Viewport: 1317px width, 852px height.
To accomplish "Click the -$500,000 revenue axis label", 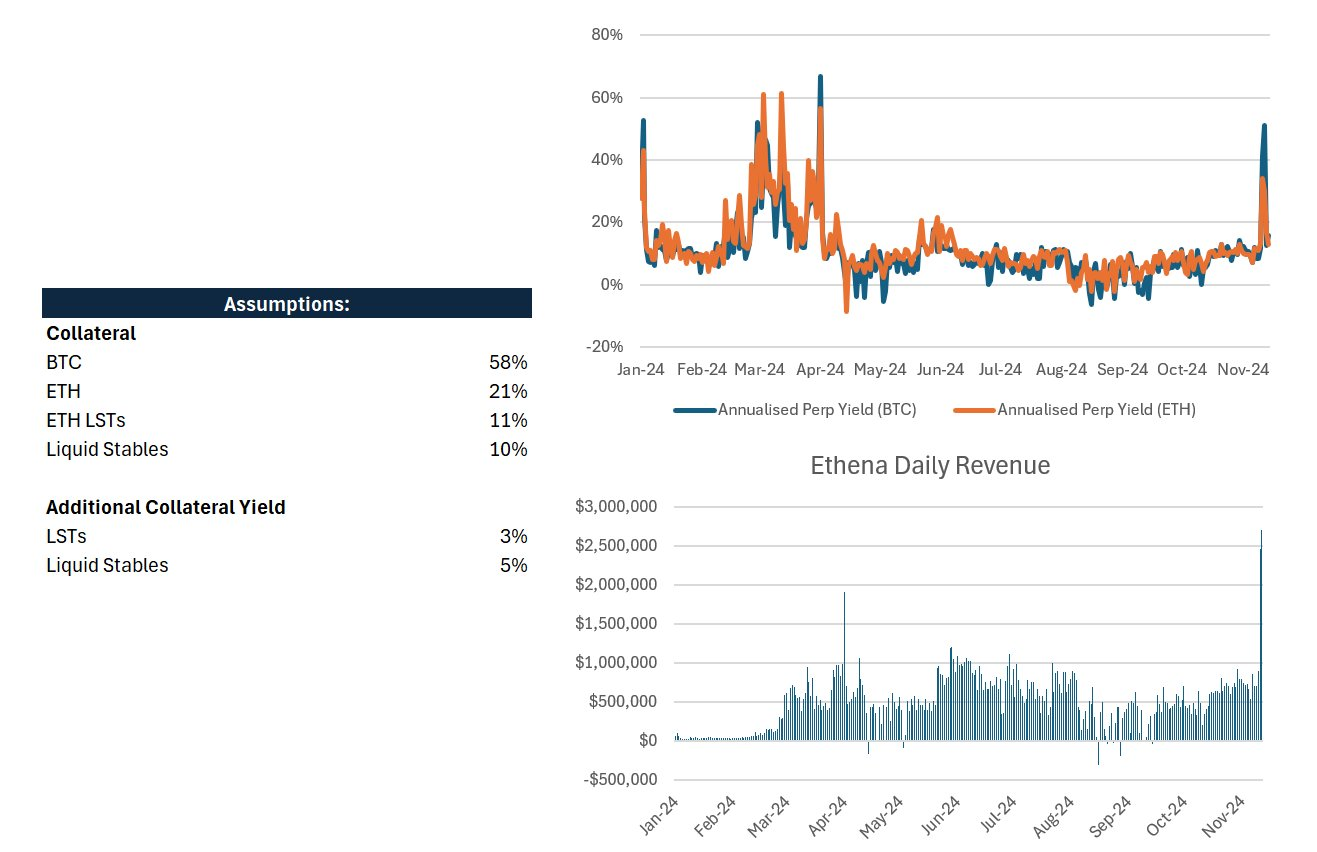I will [x=616, y=779].
